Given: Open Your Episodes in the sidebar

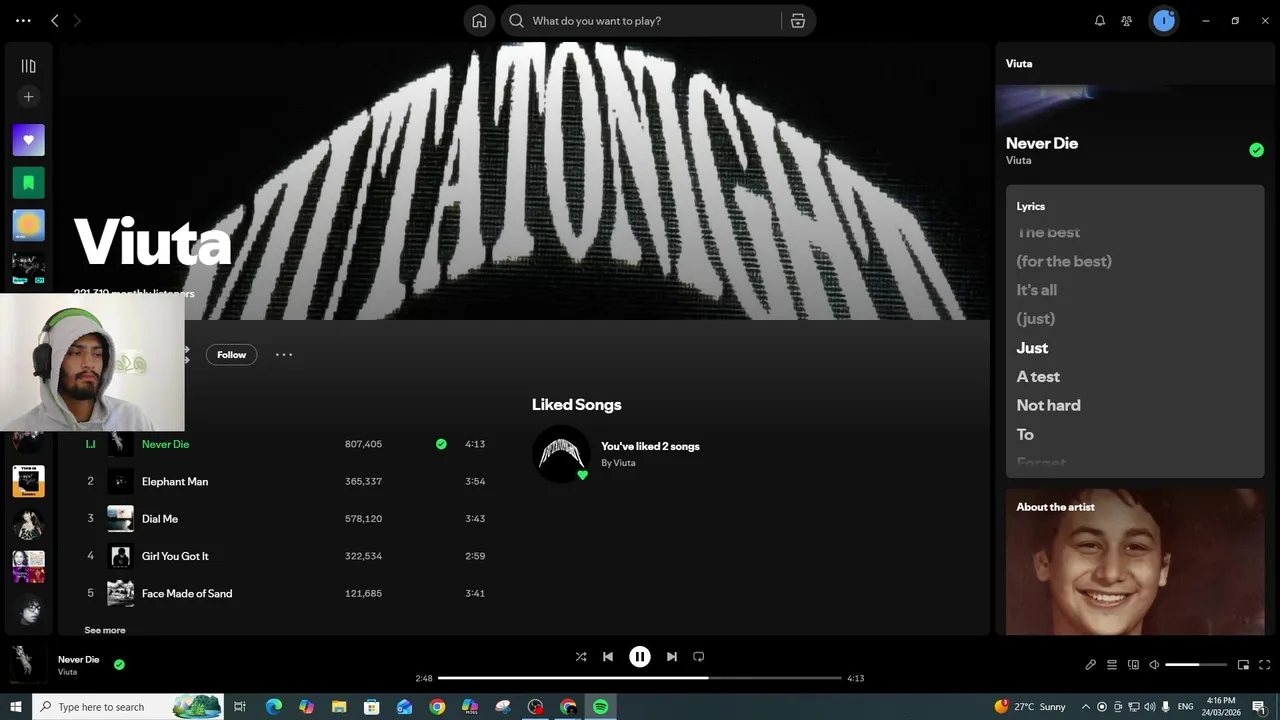Looking at the screenshot, I should 28,182.
